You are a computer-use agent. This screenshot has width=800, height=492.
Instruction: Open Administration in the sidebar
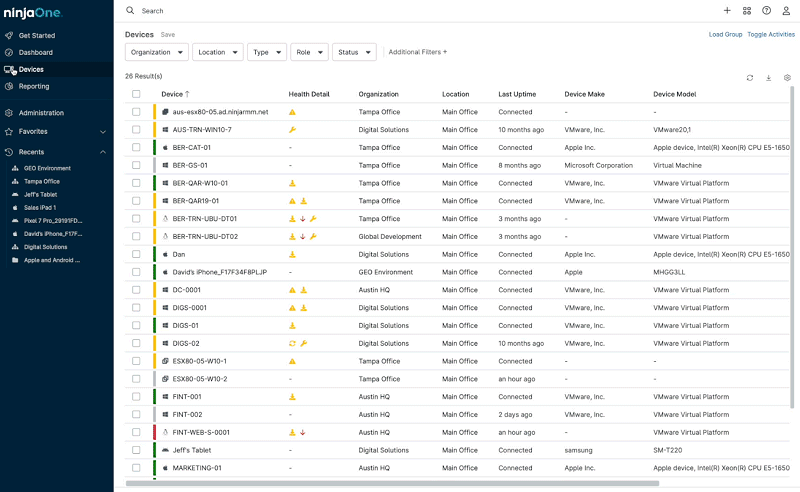(41, 113)
